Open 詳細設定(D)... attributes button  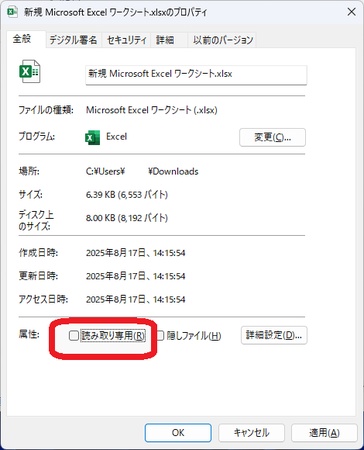pos(274,335)
